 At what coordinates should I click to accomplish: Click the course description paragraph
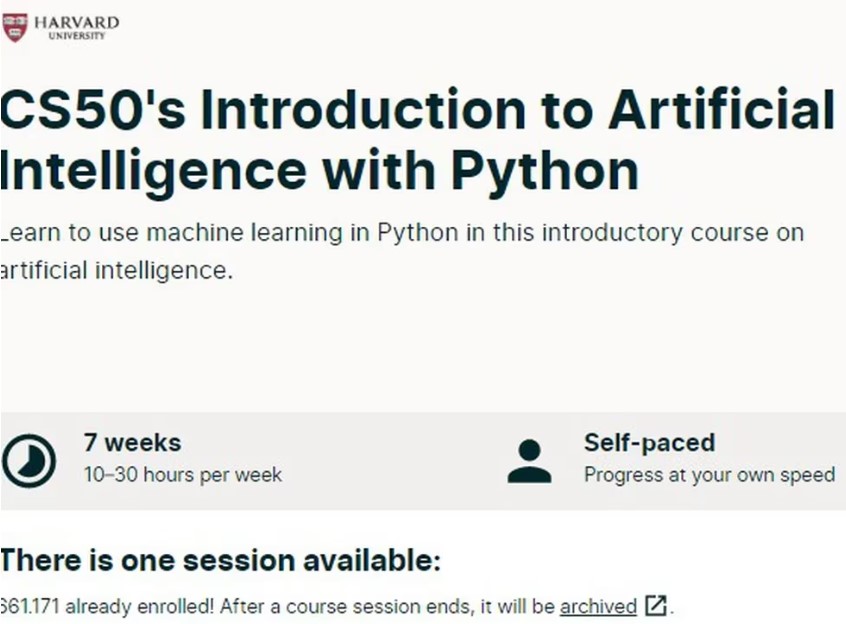tap(402, 251)
